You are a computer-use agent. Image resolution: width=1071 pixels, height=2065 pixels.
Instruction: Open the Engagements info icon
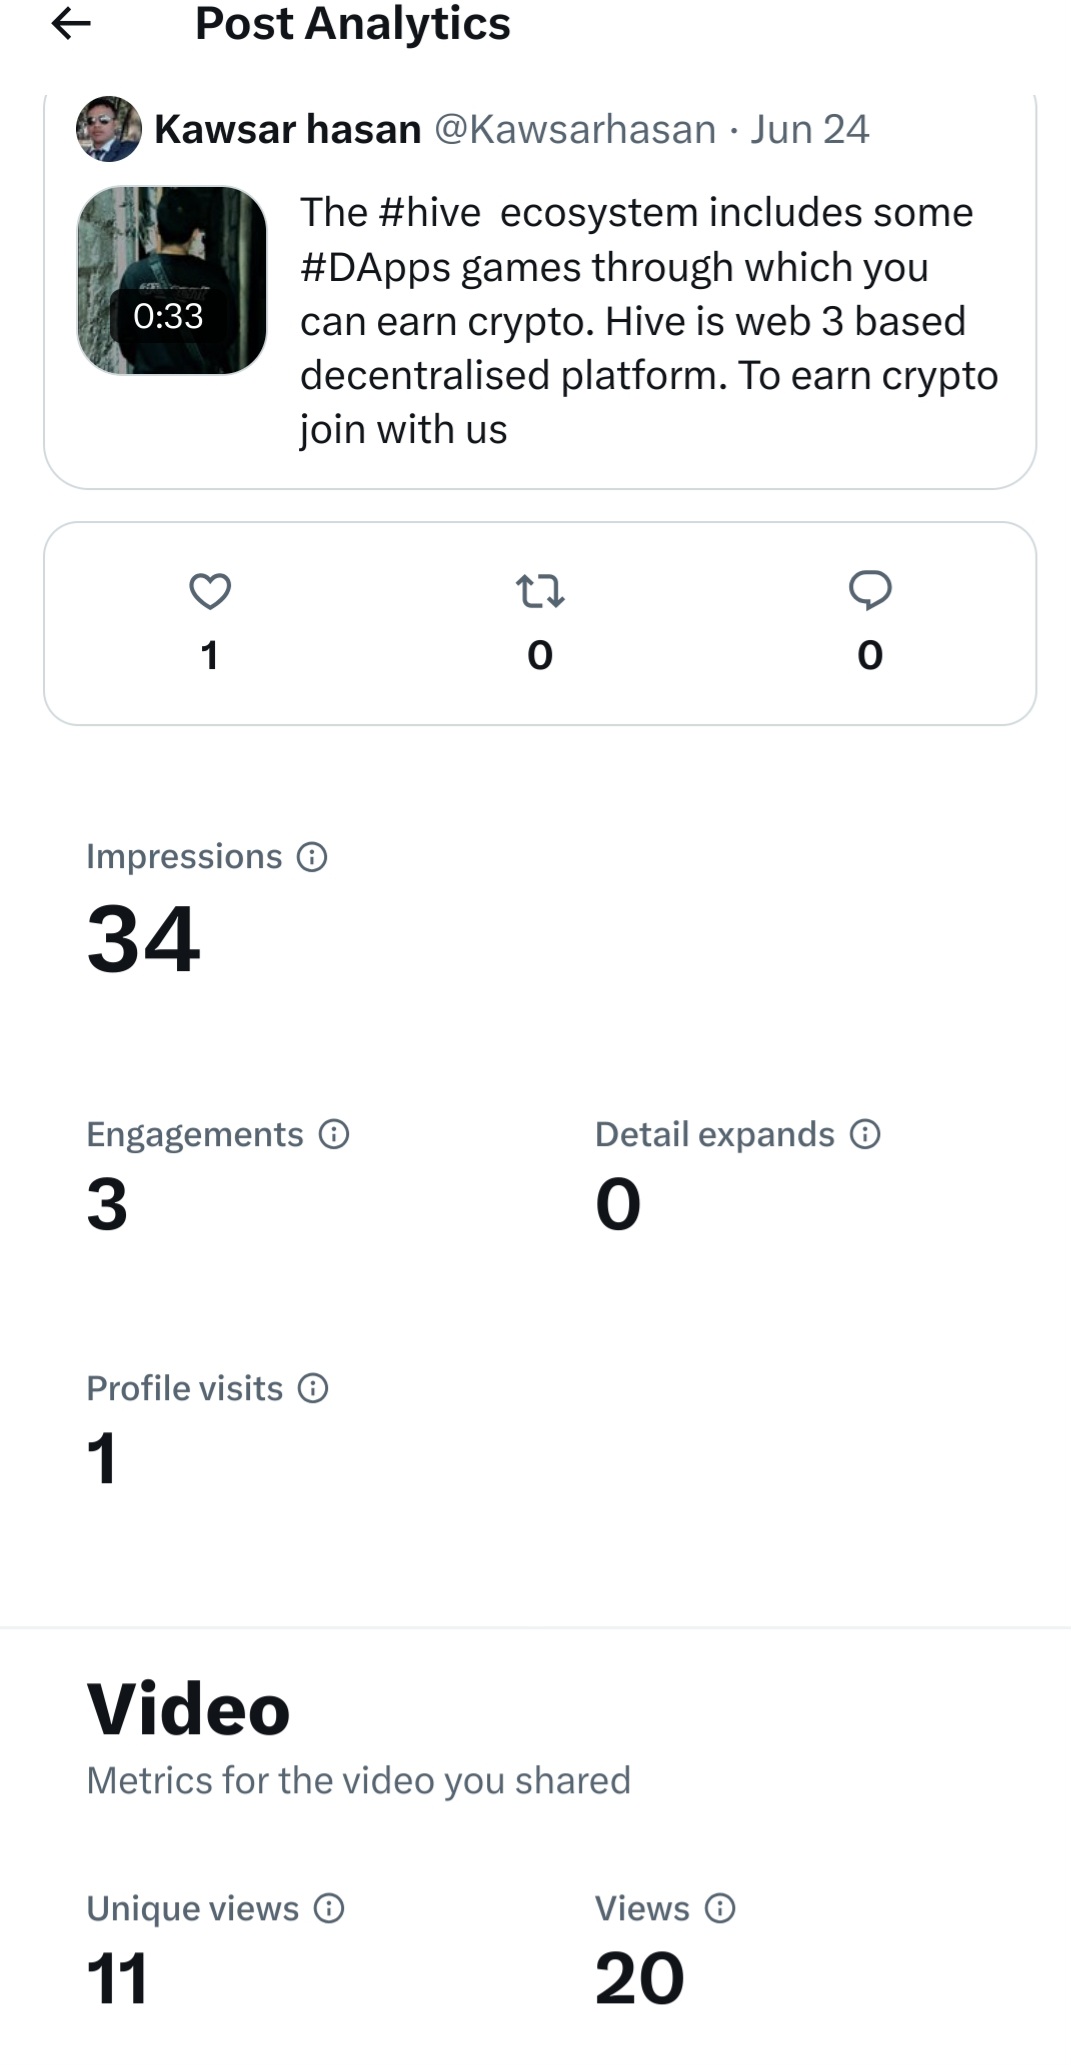pyautogui.click(x=333, y=1134)
